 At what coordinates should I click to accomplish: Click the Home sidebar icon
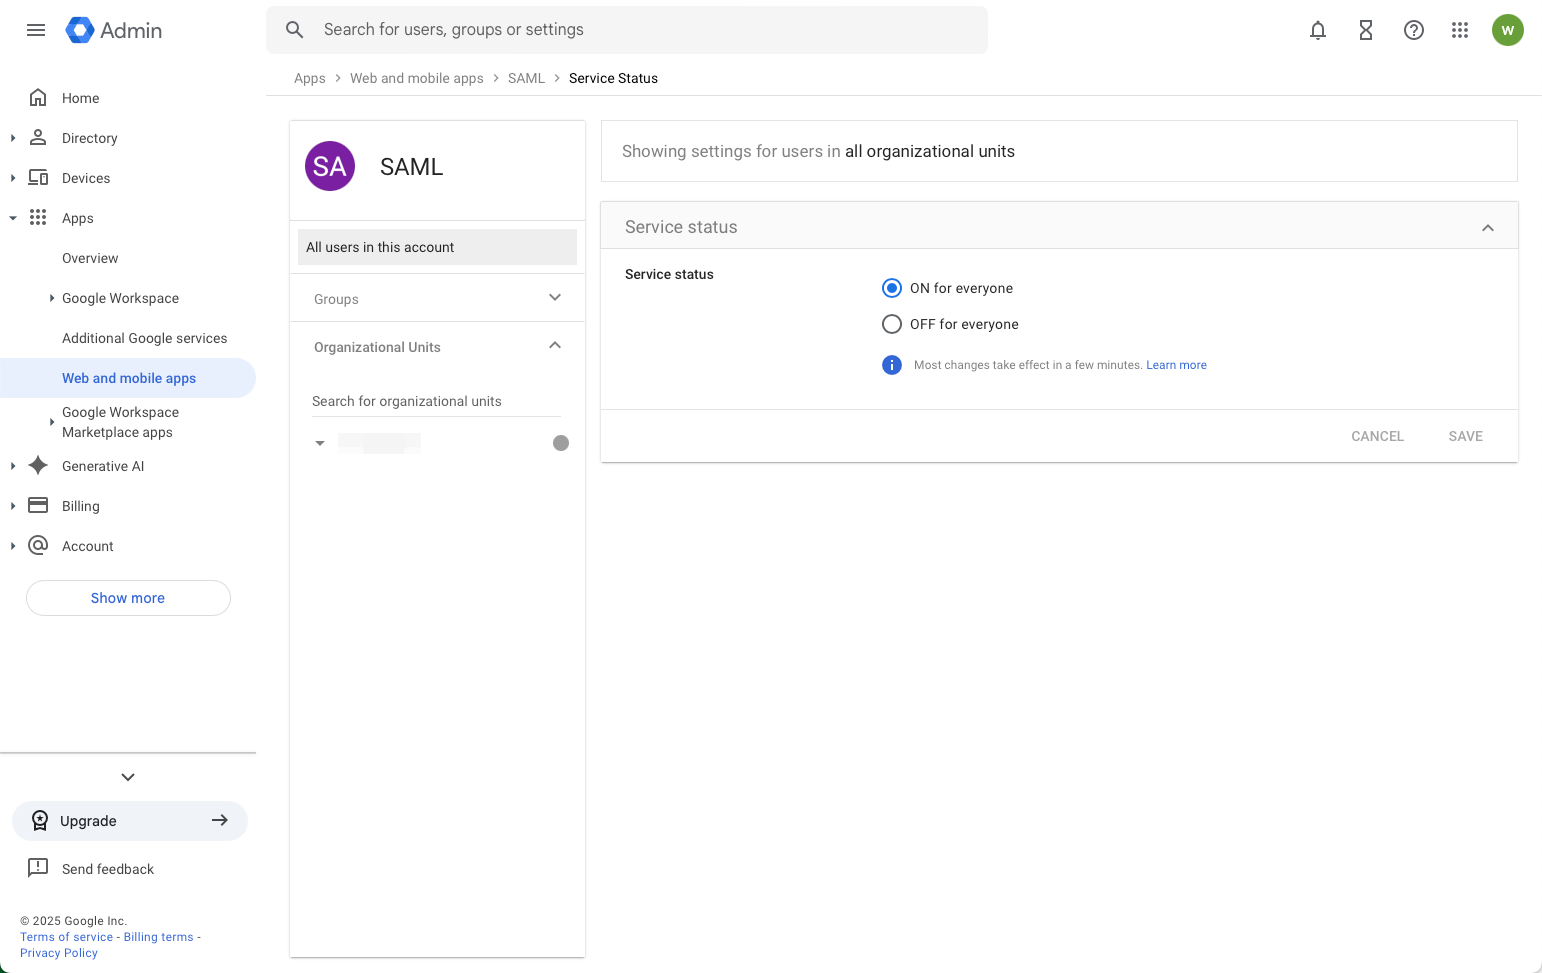[x=37, y=97]
